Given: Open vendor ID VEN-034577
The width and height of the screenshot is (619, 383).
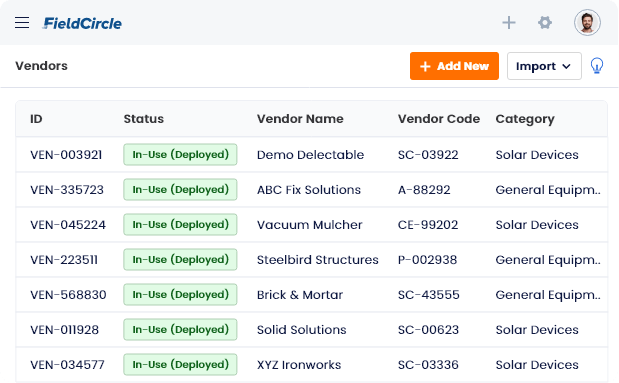Looking at the screenshot, I should 67,365.
